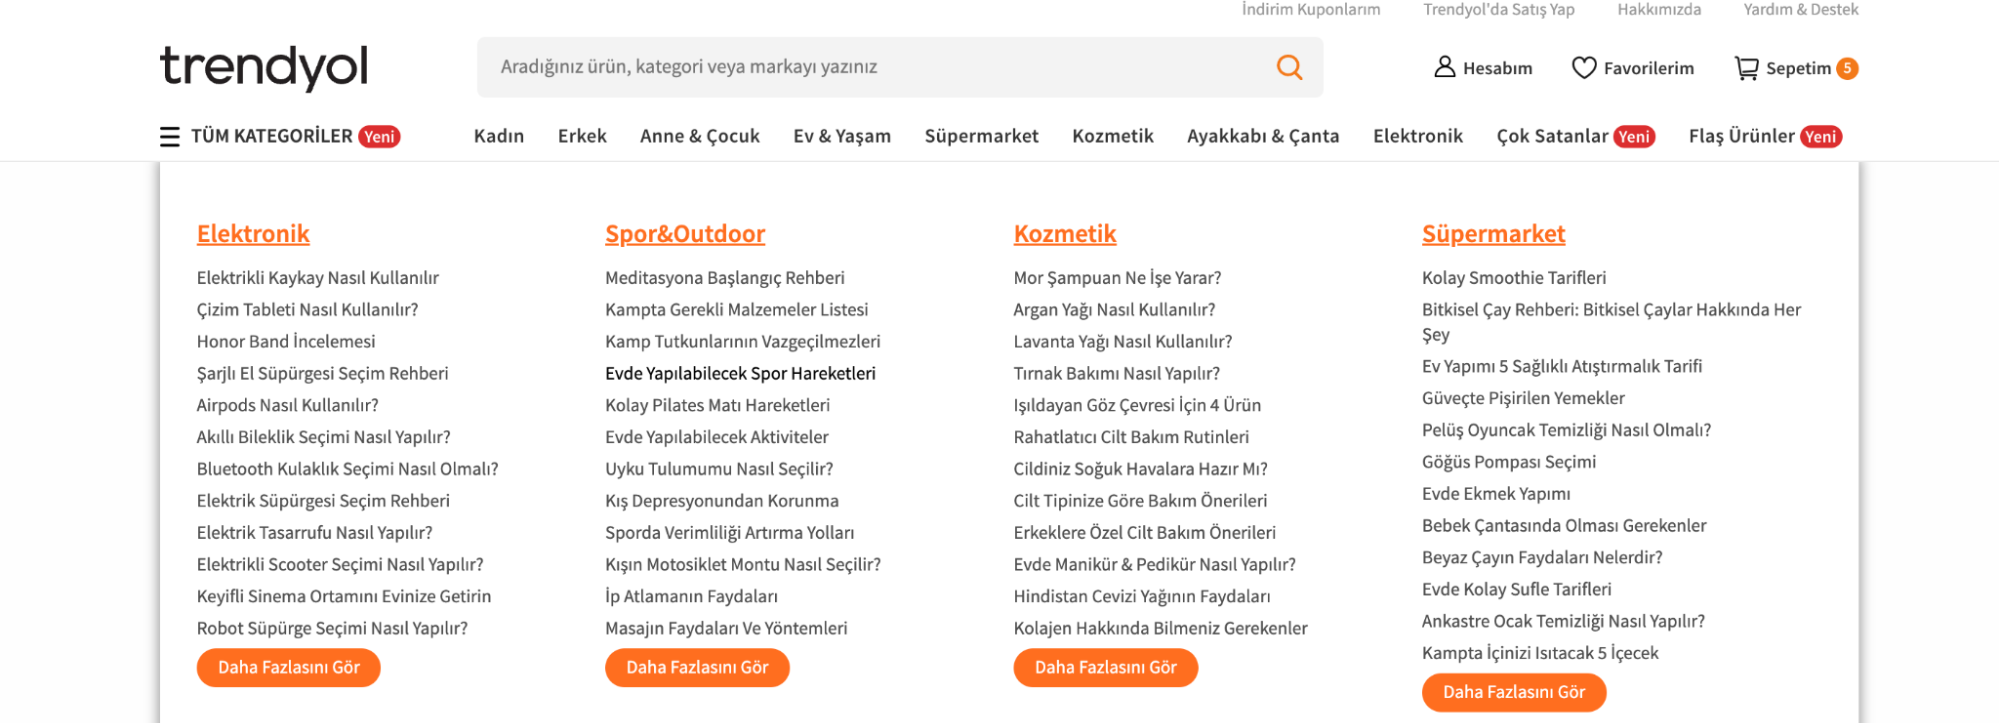1999x724 pixels.
Task: Click the orange search magnifier icon
Action: coord(1289,67)
